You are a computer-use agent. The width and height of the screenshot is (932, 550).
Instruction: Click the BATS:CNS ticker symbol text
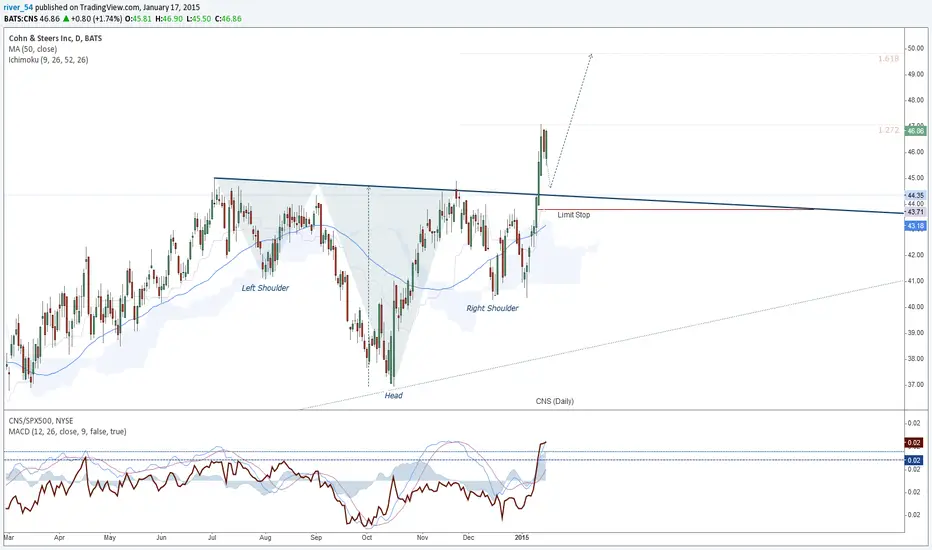[x=21, y=18]
